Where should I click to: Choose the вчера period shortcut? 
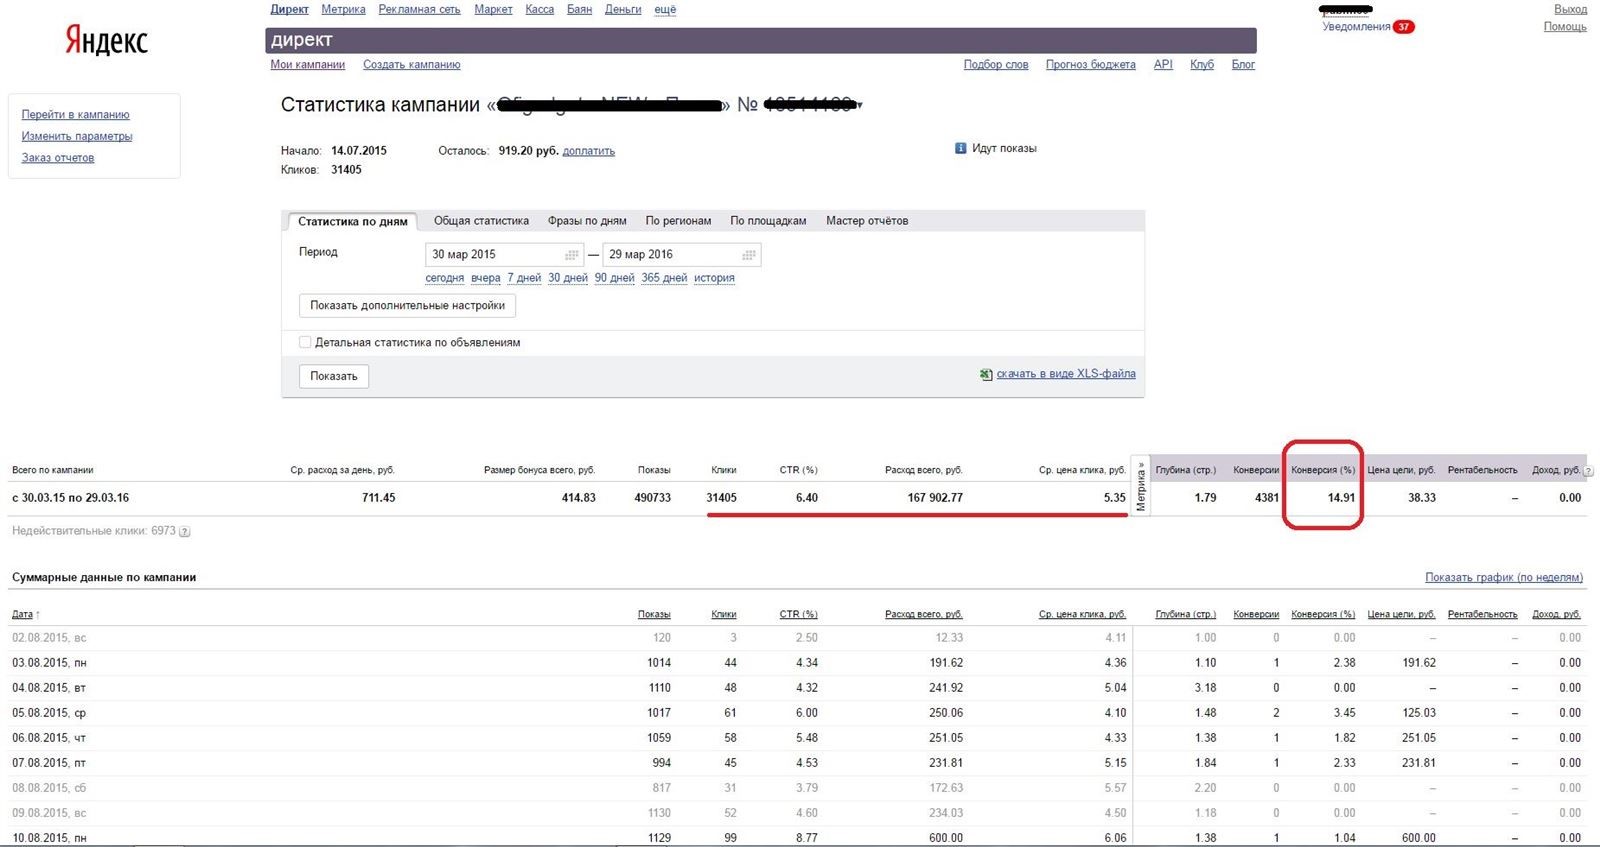[x=485, y=278]
